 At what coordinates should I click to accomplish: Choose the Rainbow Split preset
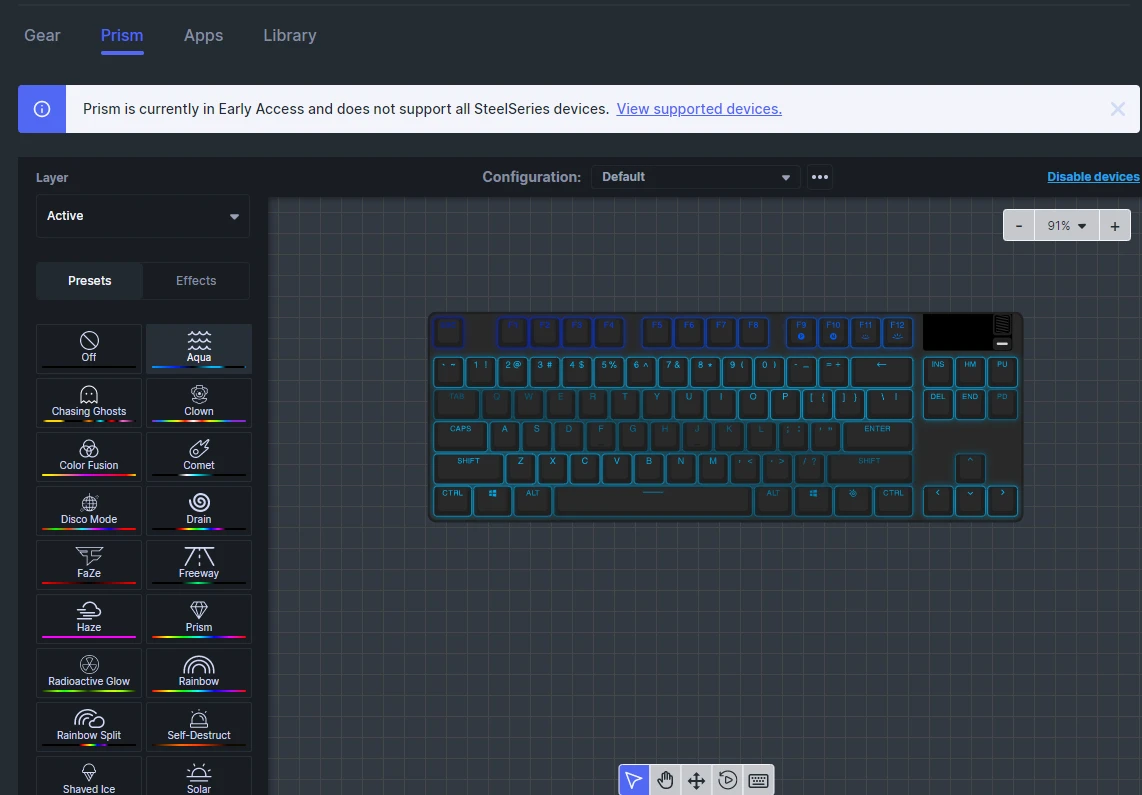(x=89, y=726)
